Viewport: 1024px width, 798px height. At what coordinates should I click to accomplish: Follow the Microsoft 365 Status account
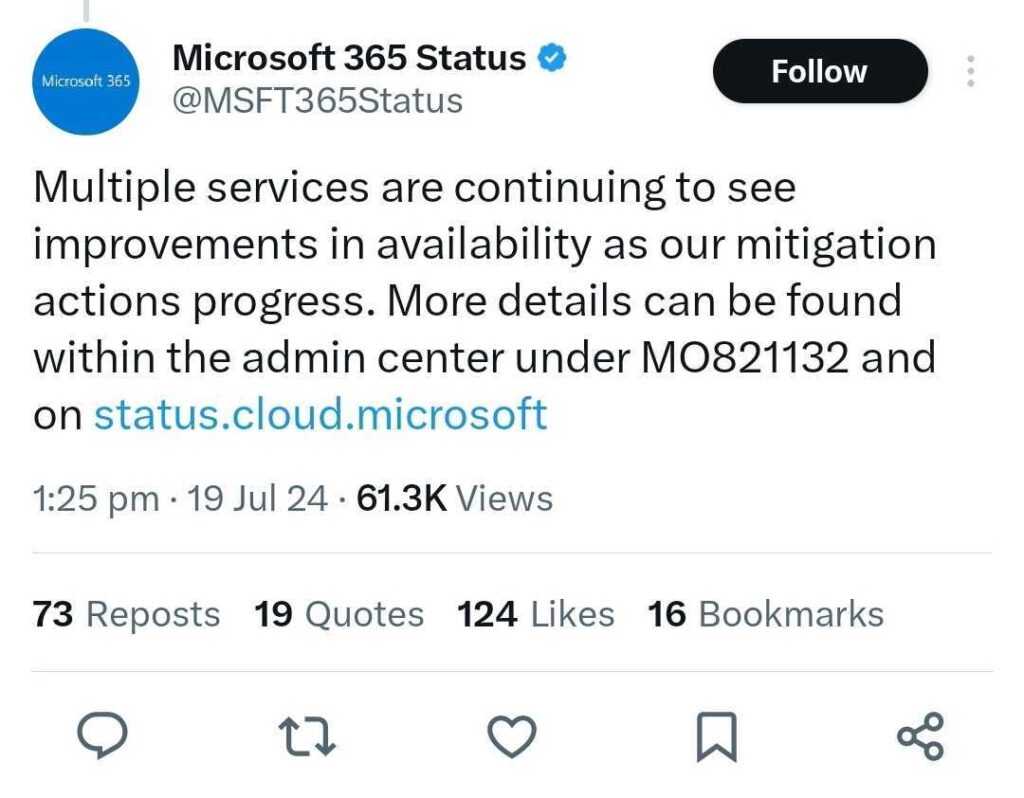pos(819,72)
